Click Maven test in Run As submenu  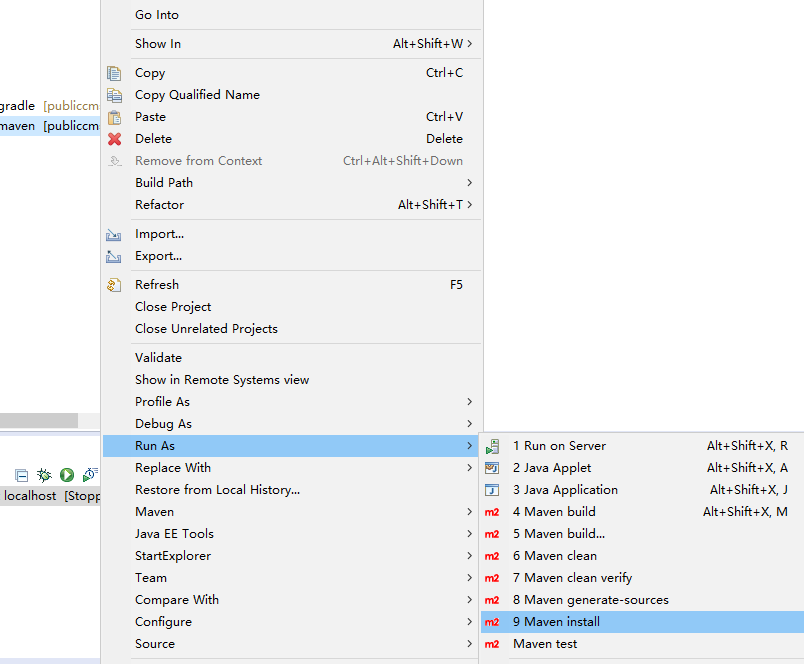(545, 644)
